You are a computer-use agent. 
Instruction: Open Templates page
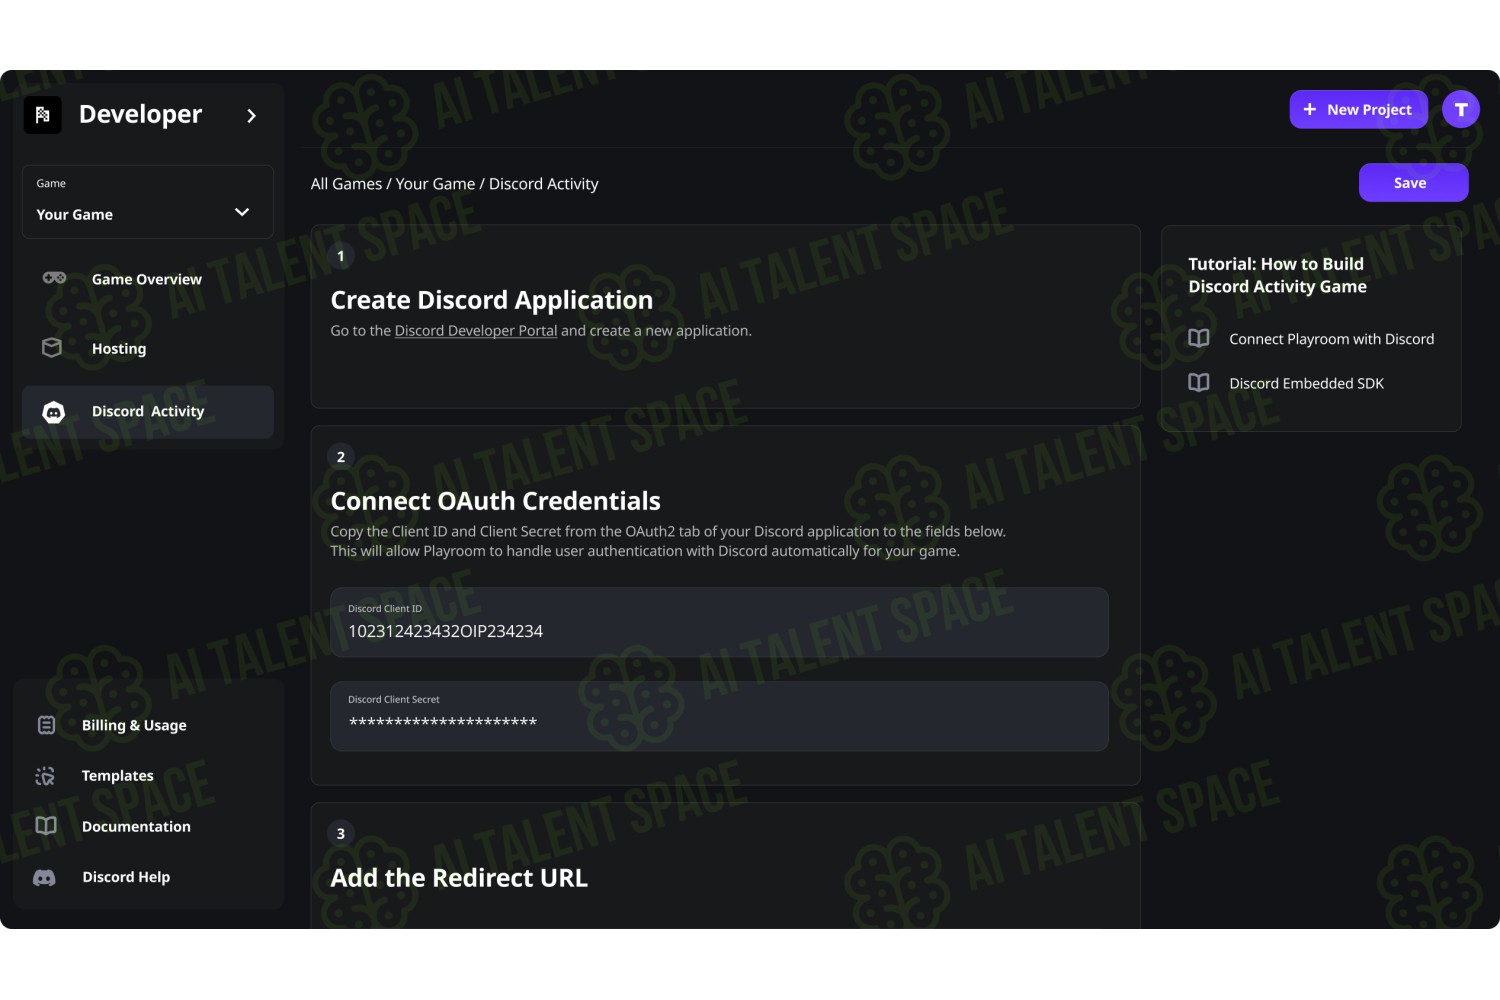118,776
